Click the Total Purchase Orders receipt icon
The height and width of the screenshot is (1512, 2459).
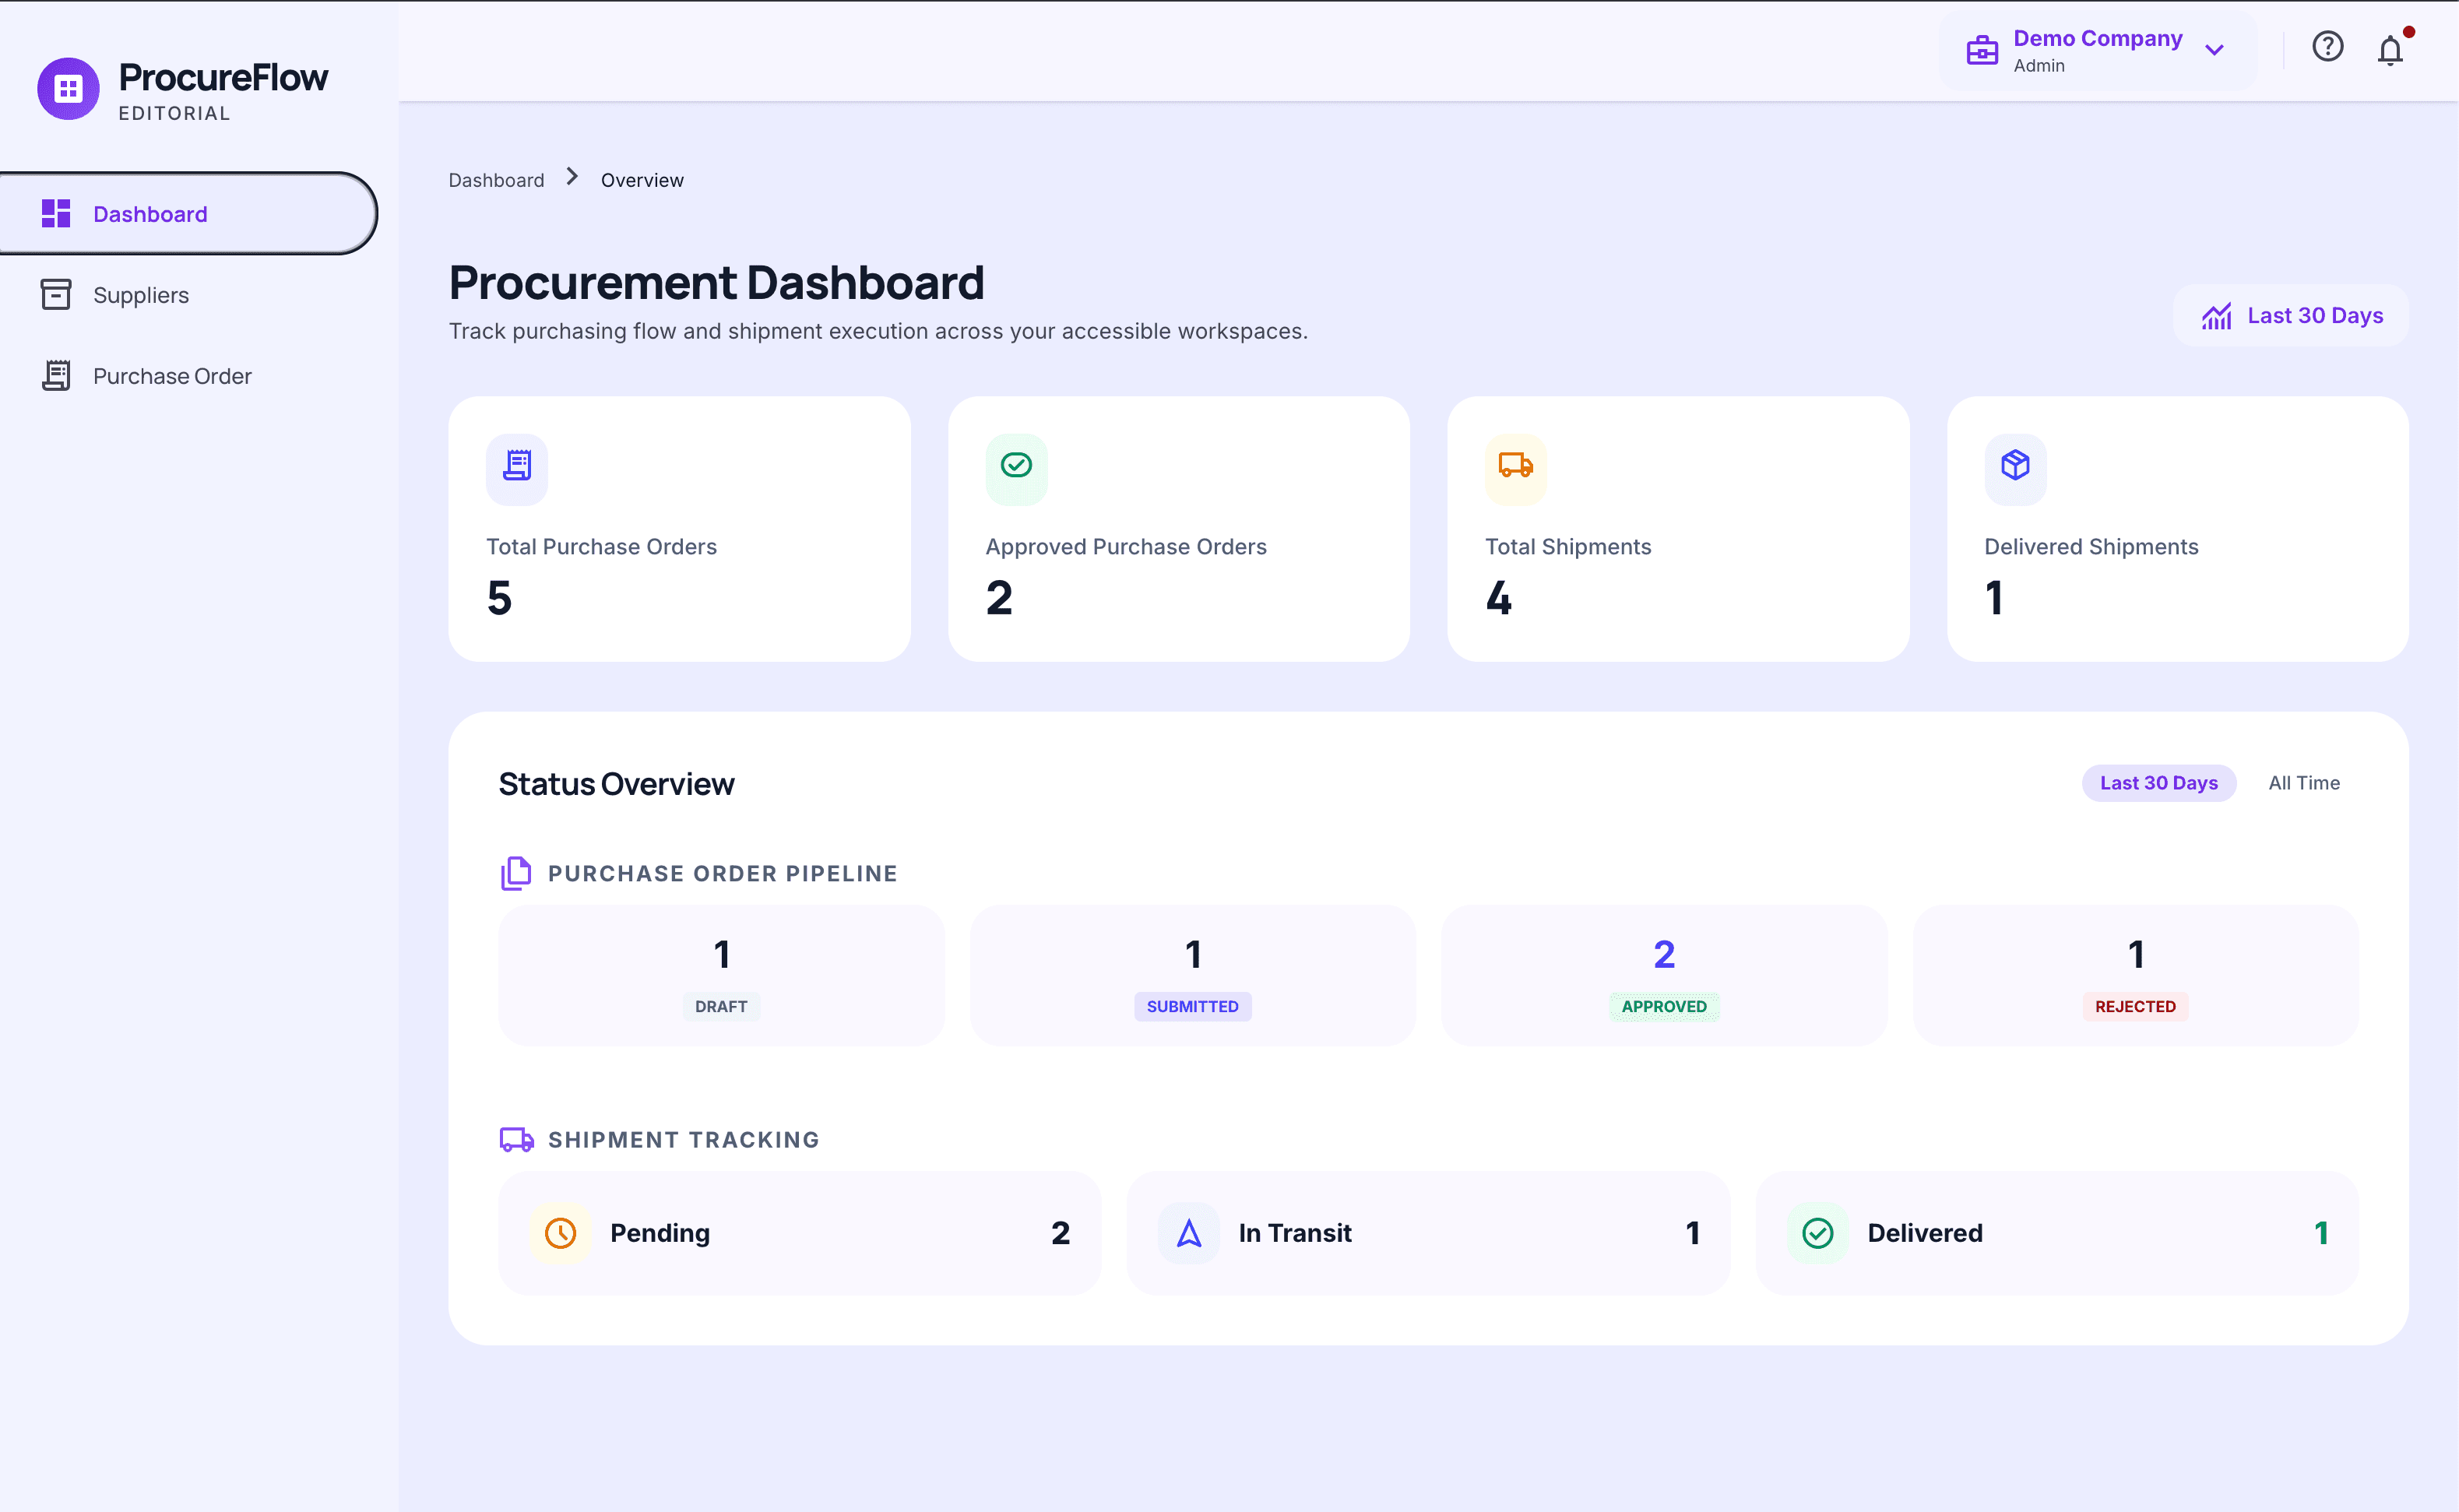pos(517,465)
